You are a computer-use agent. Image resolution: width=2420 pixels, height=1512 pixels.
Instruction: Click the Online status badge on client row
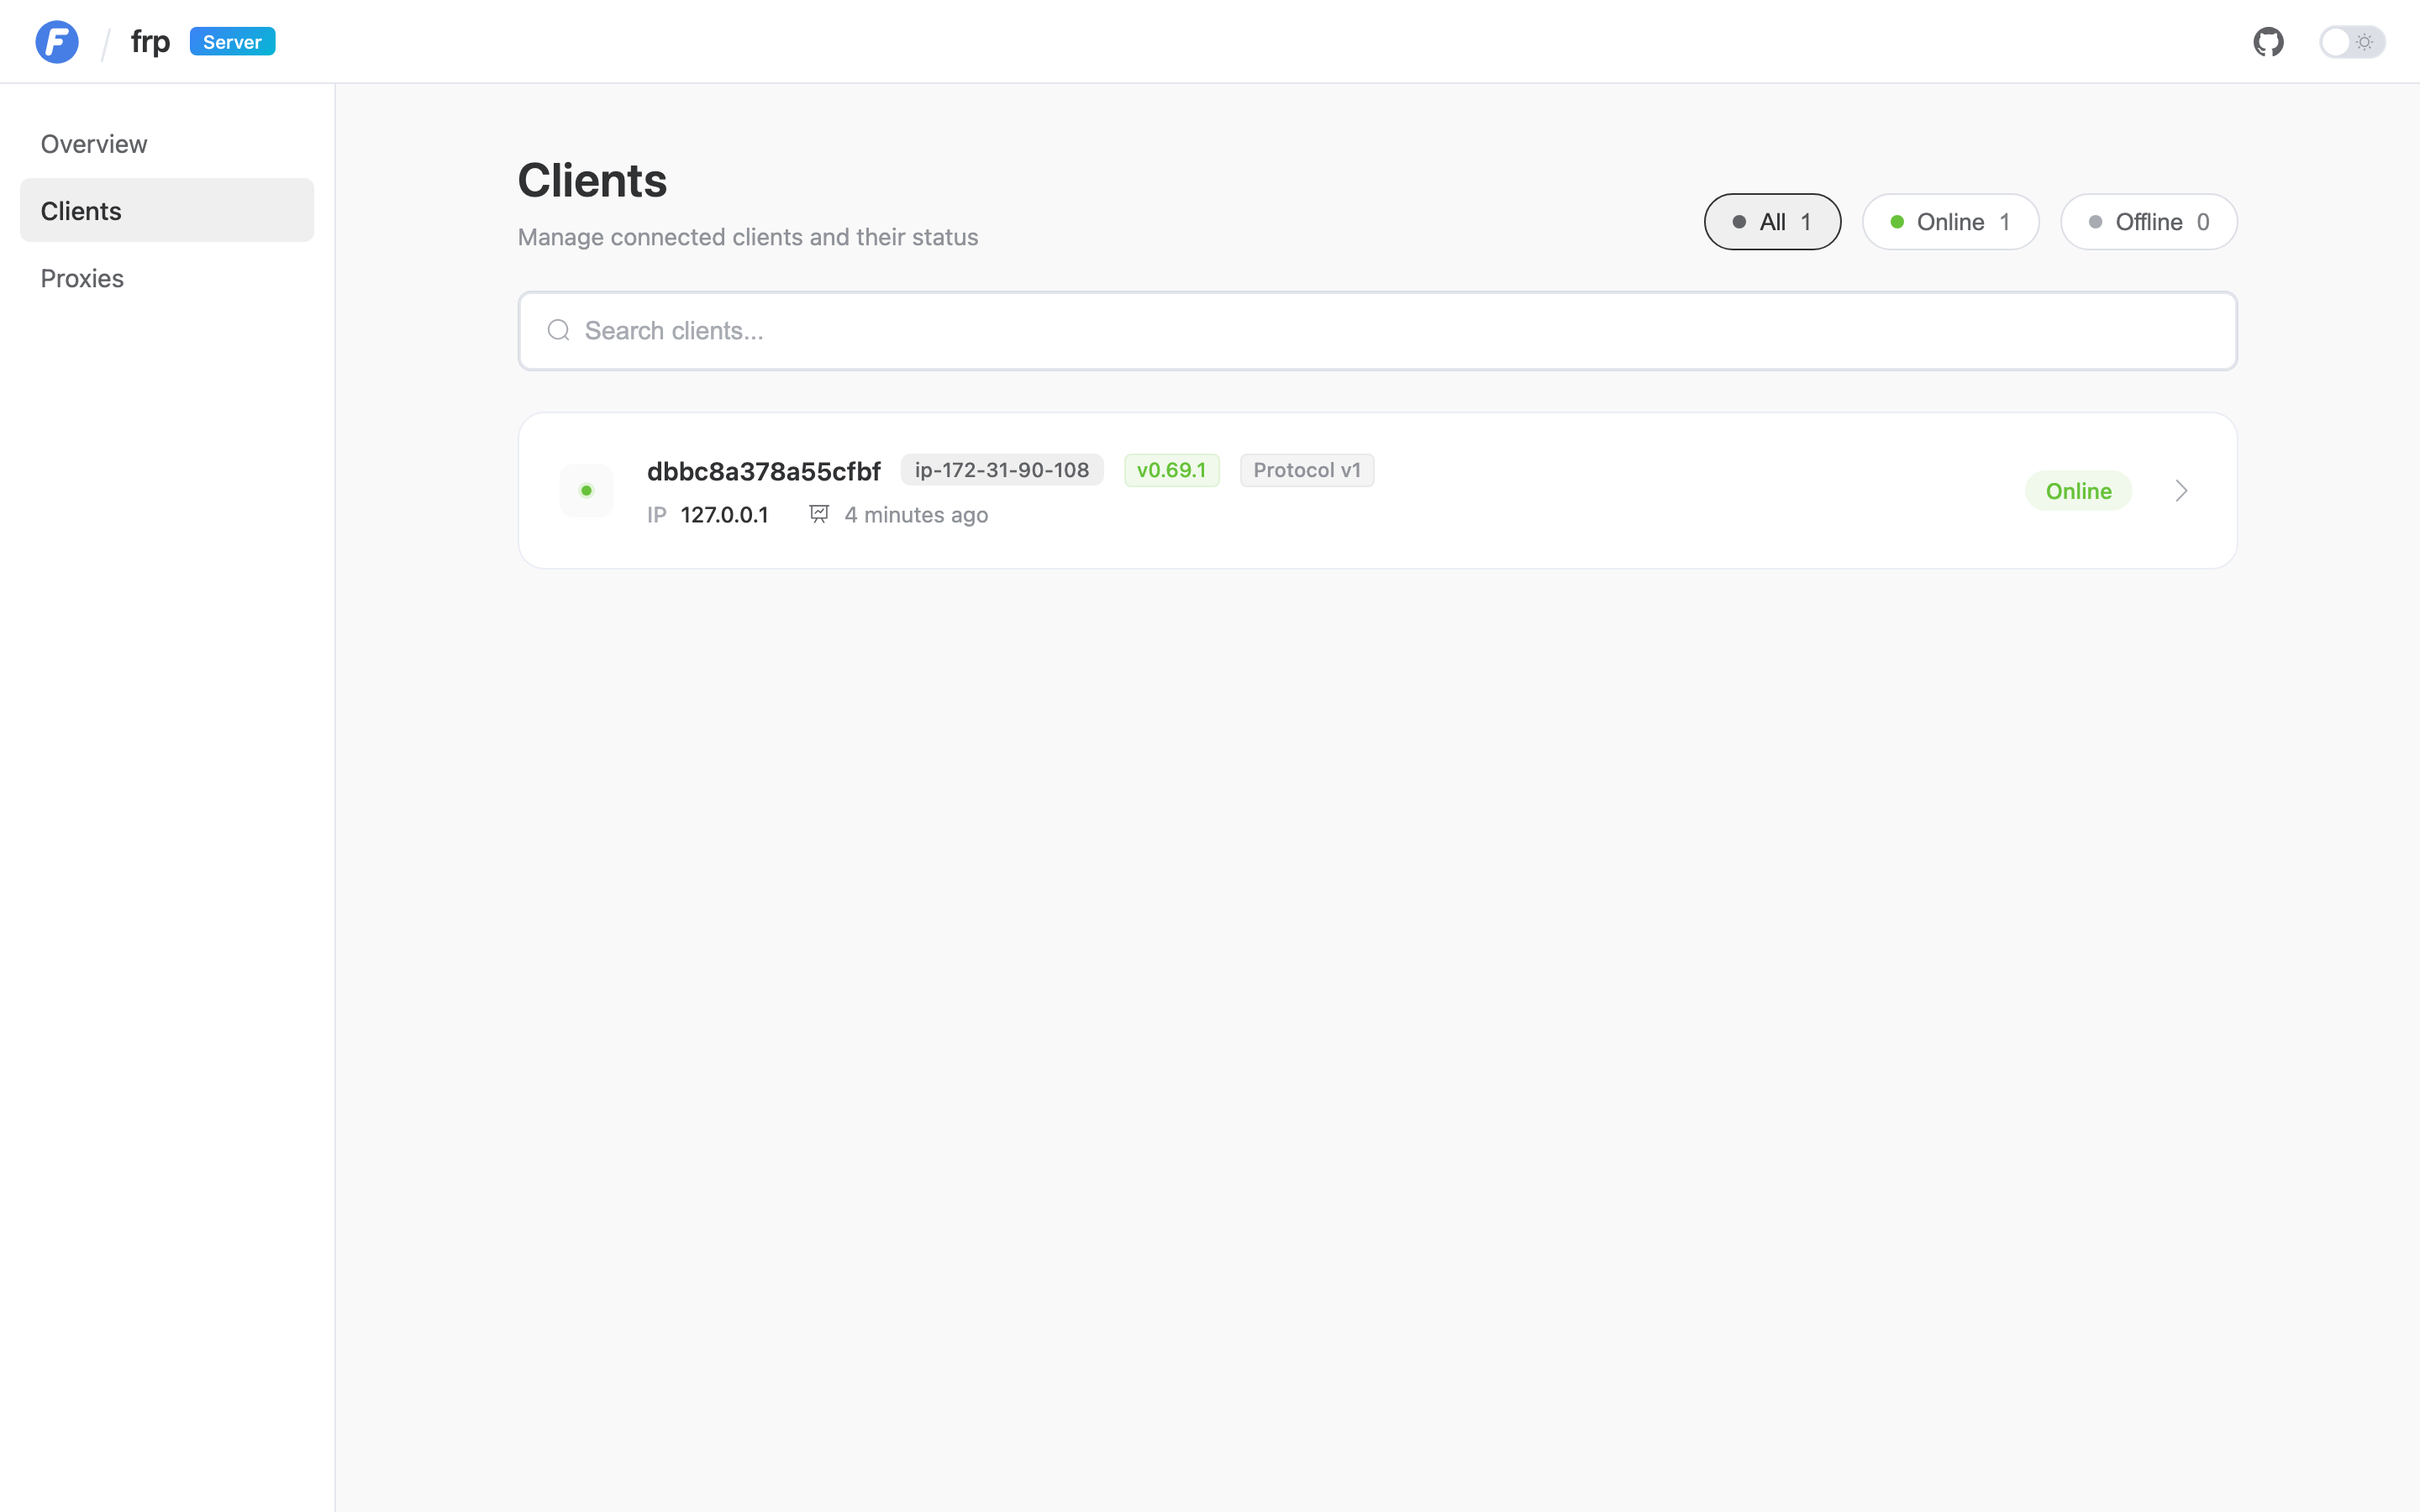point(2078,490)
